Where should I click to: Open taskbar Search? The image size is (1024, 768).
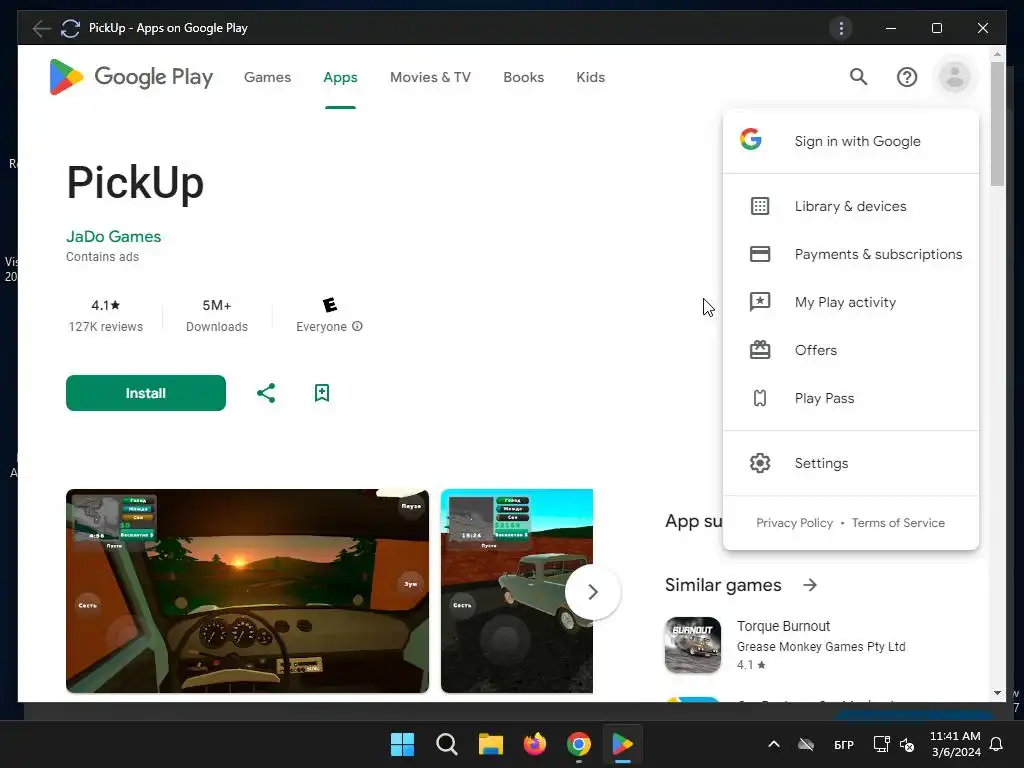tap(447, 744)
